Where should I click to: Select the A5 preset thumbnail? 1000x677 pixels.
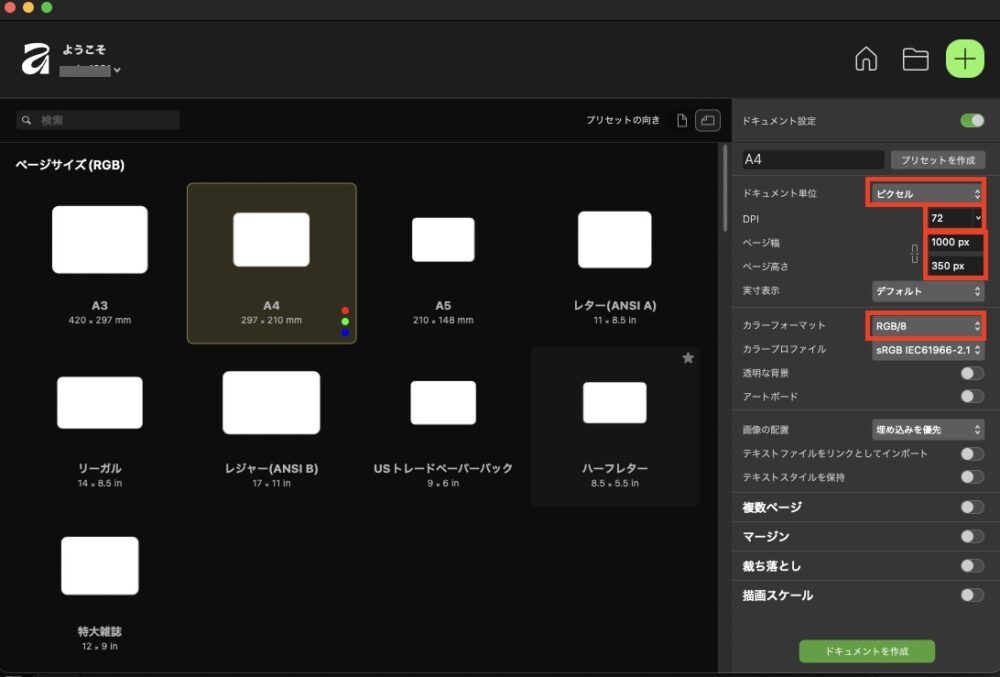[x=442, y=239]
